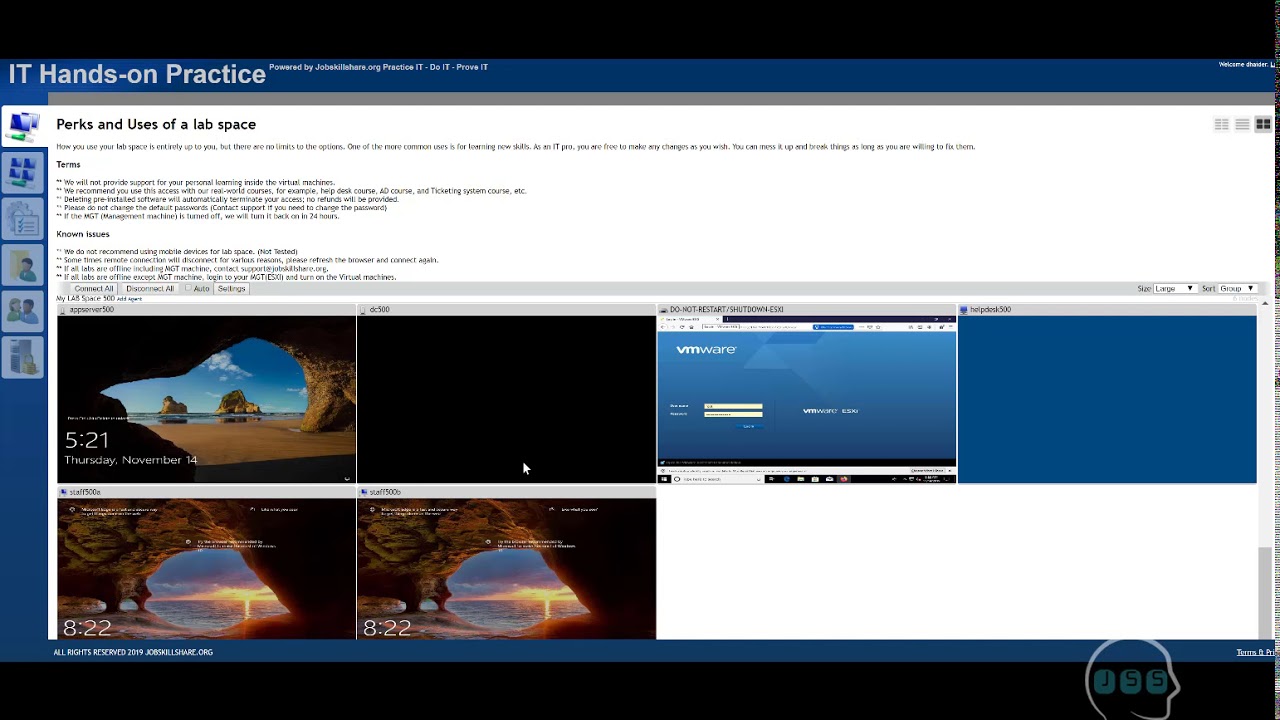Image resolution: width=1280 pixels, height=720 pixels.
Task: Click the ALL RIGHTS RESERVED 2019 footer text
Action: click(x=133, y=652)
